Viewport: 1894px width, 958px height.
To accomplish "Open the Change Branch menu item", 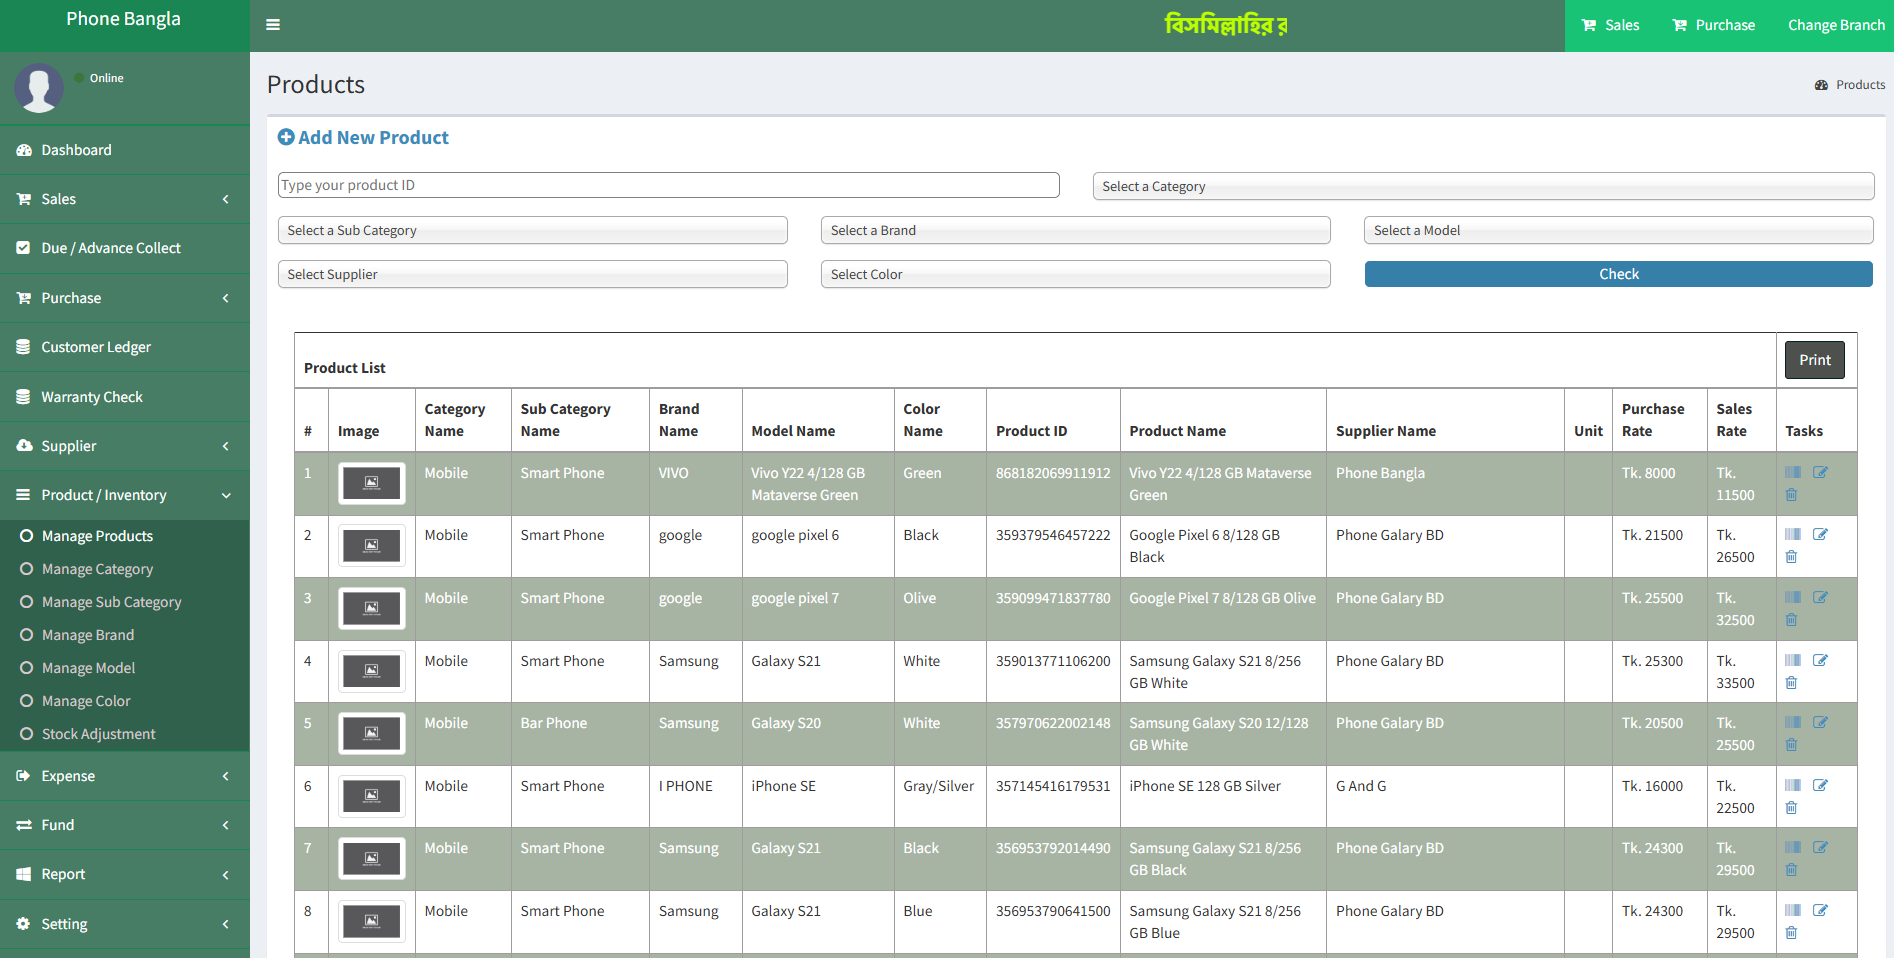I will (x=1836, y=24).
